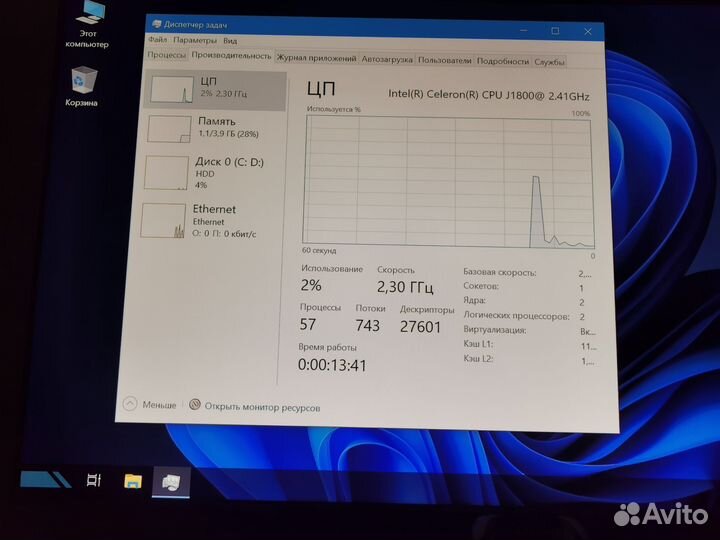Click 'Открыть монитор ресурсов' link
Screen dimensions: 720x540
click(x=262, y=407)
